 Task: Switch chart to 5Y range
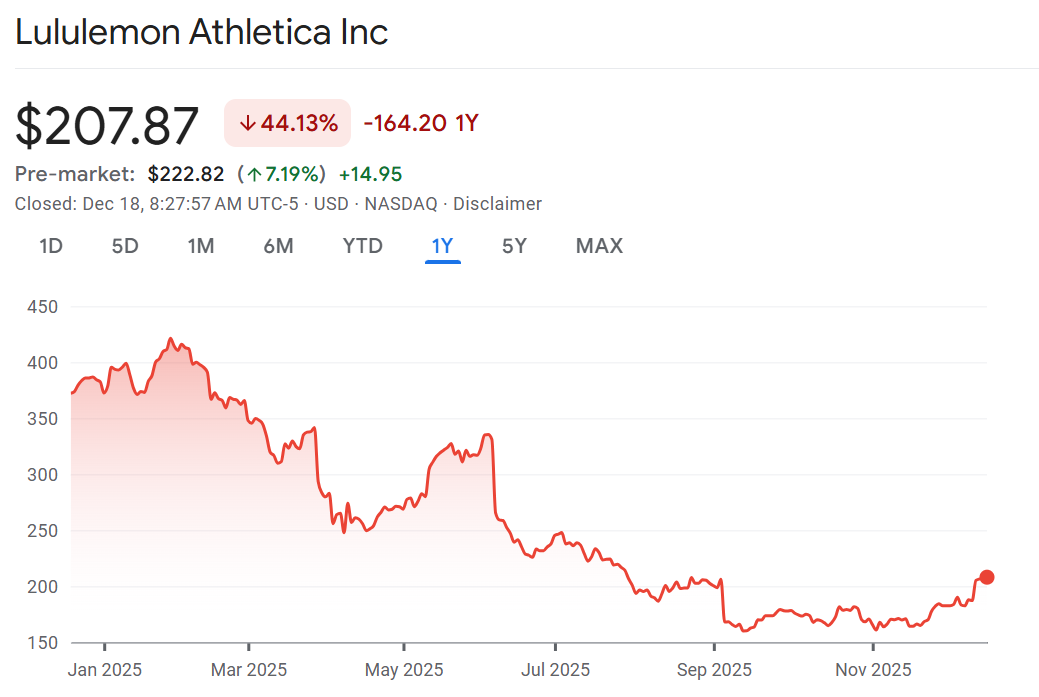click(x=514, y=246)
